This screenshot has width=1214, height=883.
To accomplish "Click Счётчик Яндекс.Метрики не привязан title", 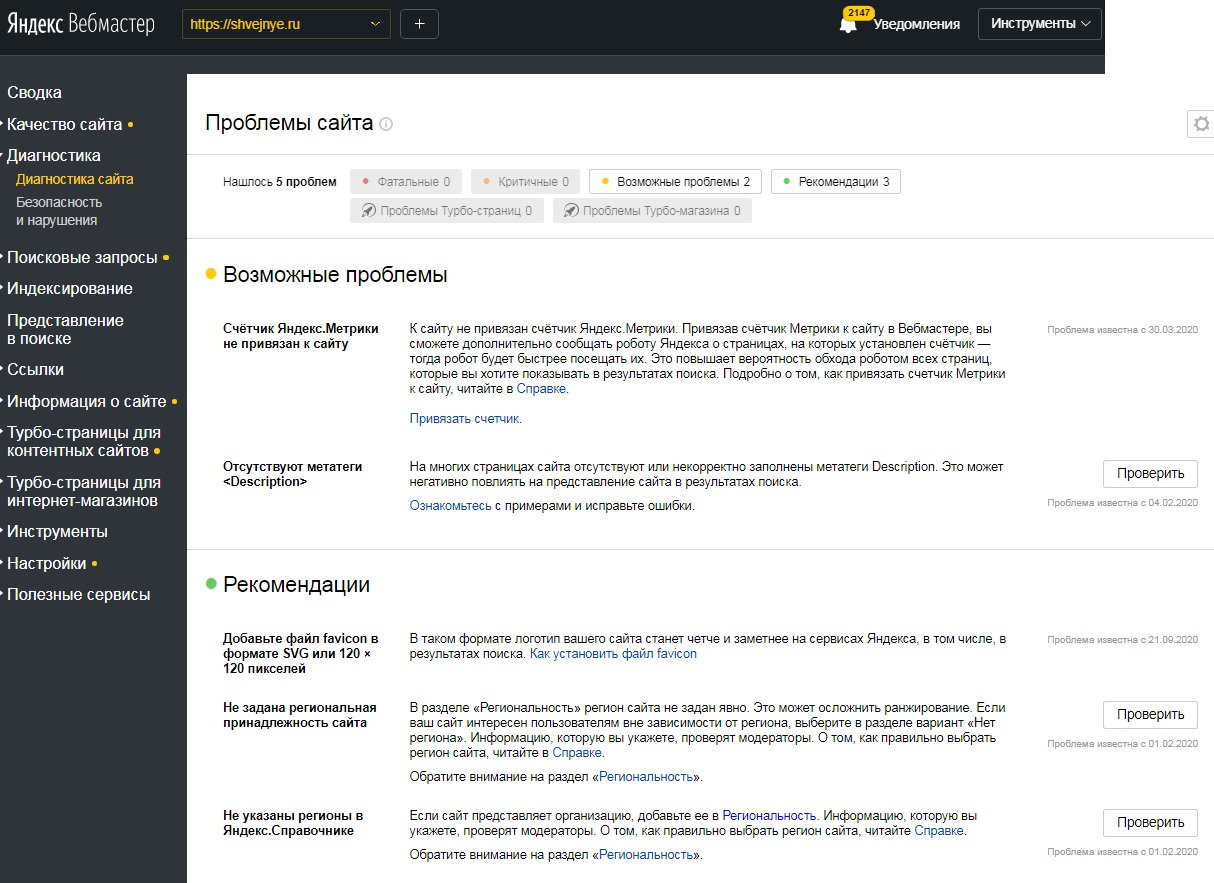I will (300, 336).
